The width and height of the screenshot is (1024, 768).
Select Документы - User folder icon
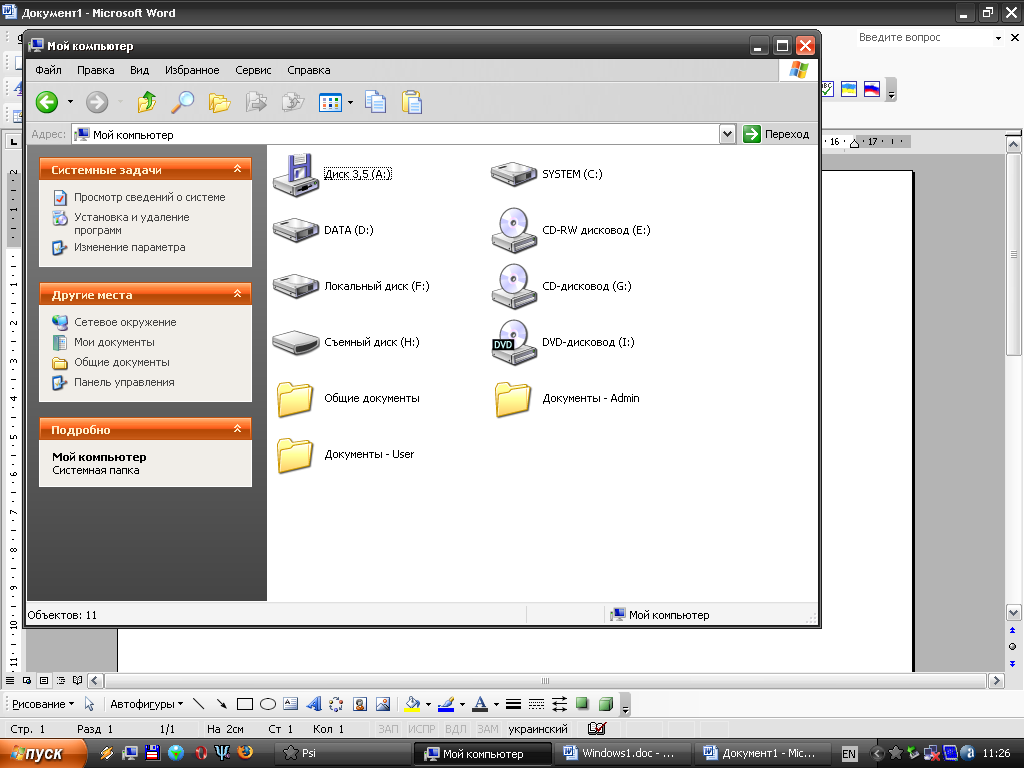tap(295, 455)
